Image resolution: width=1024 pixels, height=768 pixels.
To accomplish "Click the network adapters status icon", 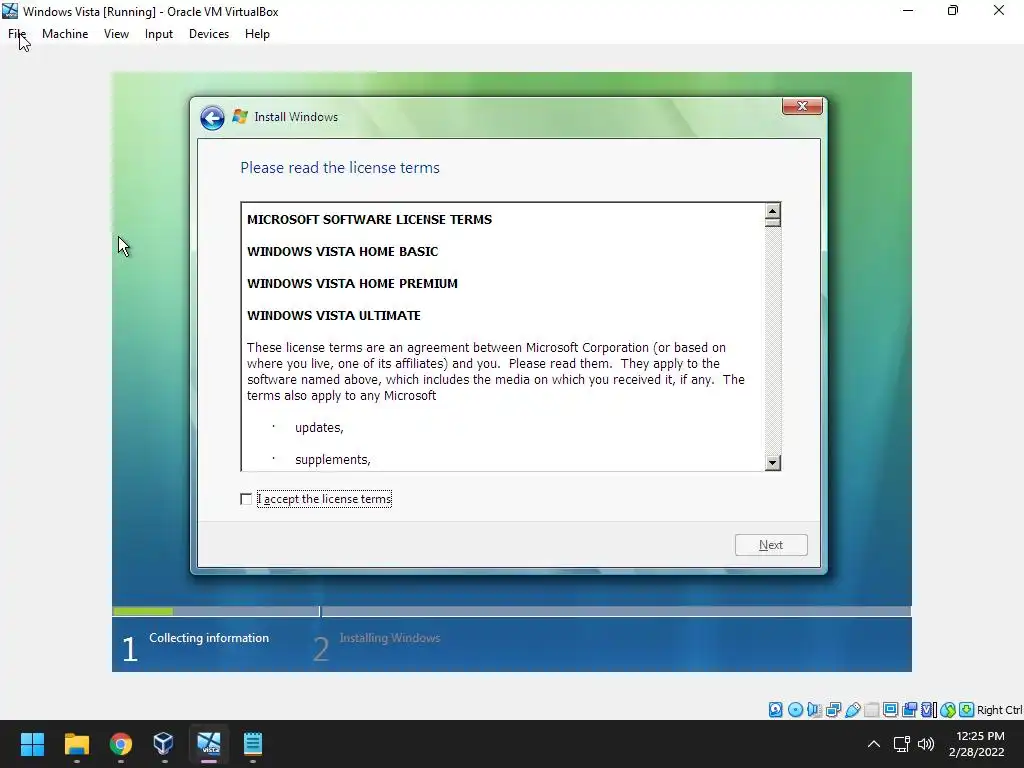I will [833, 710].
